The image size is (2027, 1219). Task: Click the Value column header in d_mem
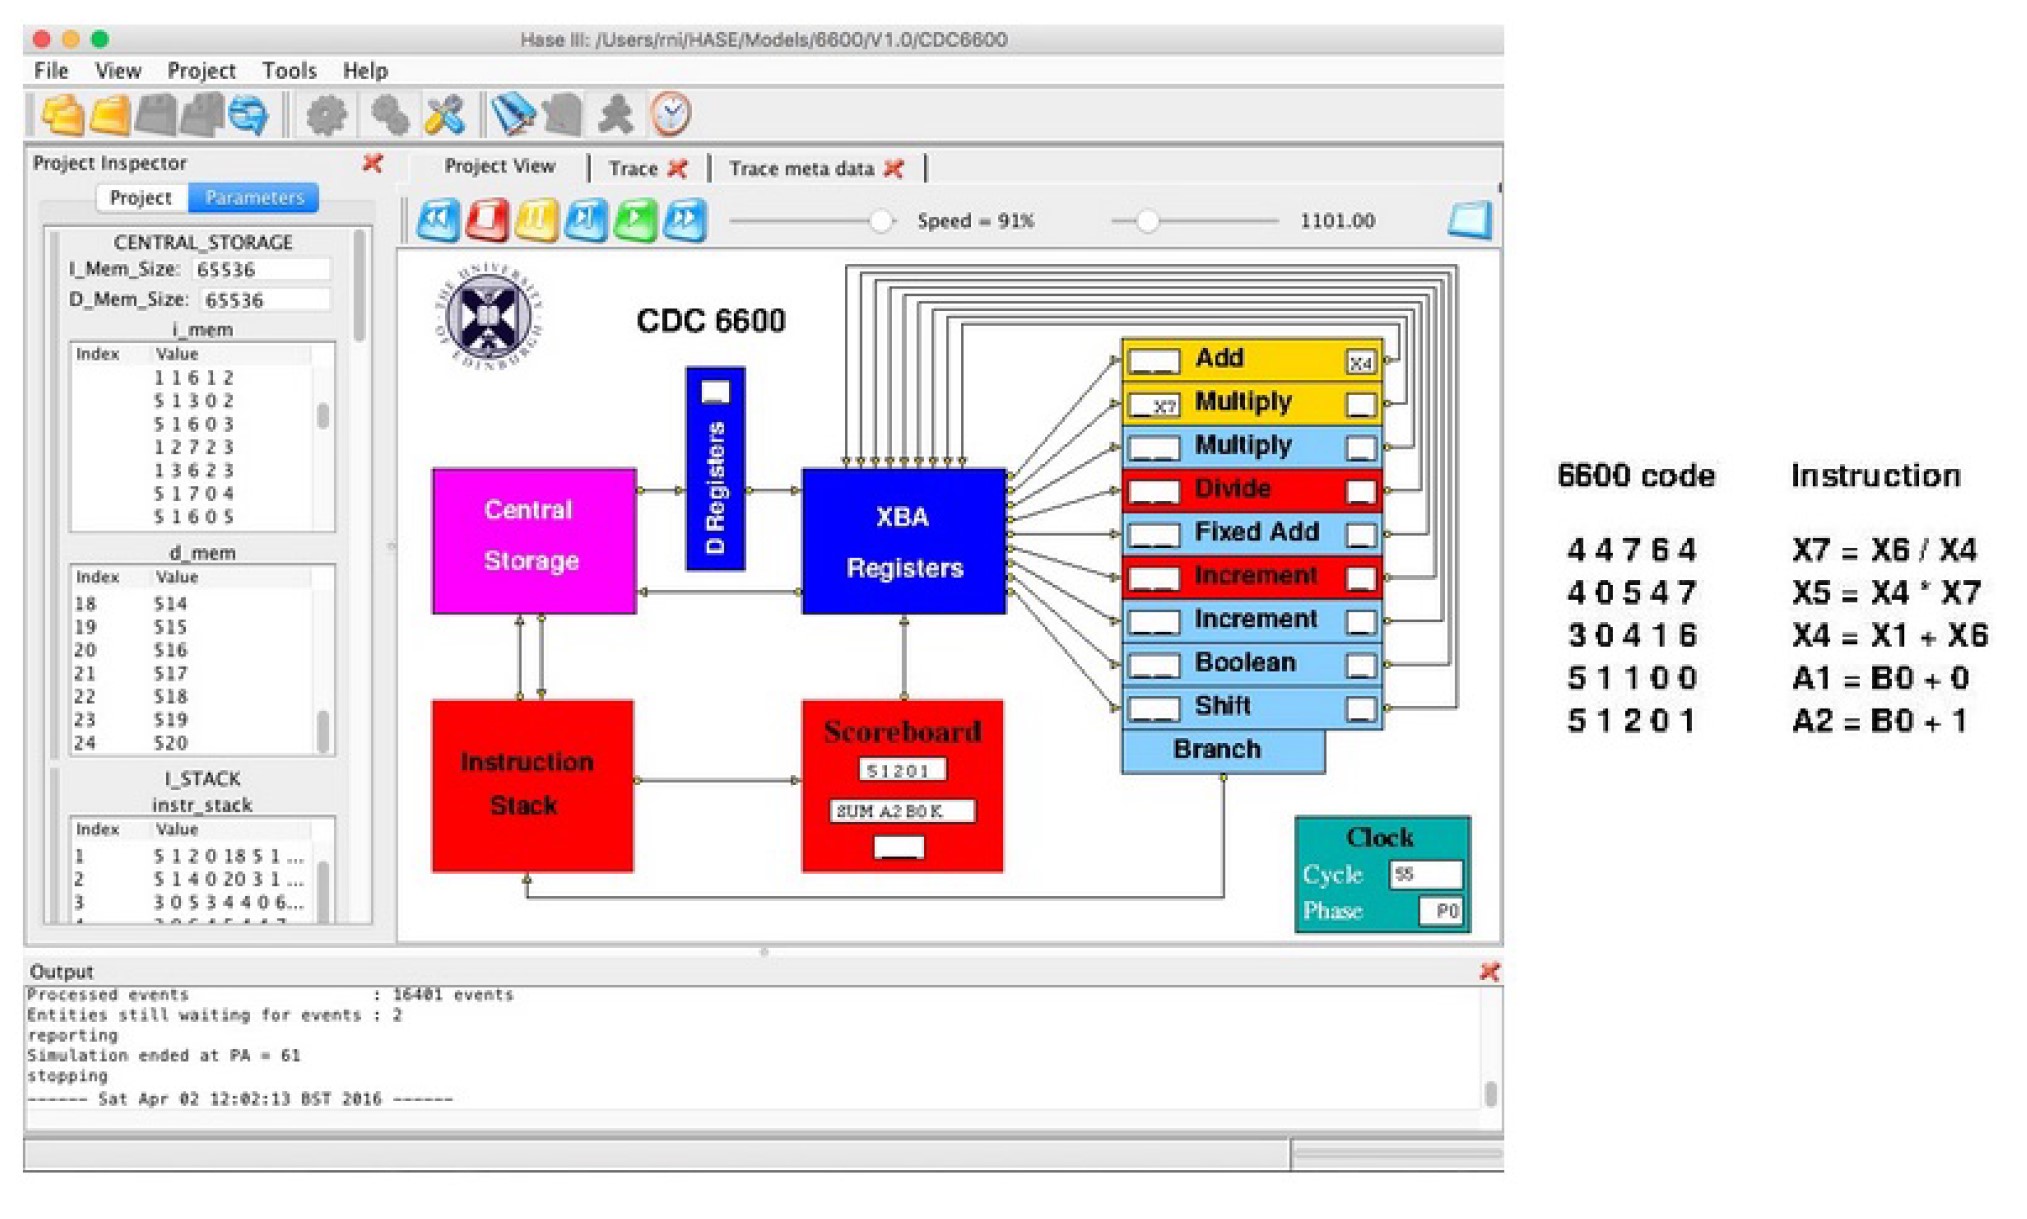coord(177,577)
